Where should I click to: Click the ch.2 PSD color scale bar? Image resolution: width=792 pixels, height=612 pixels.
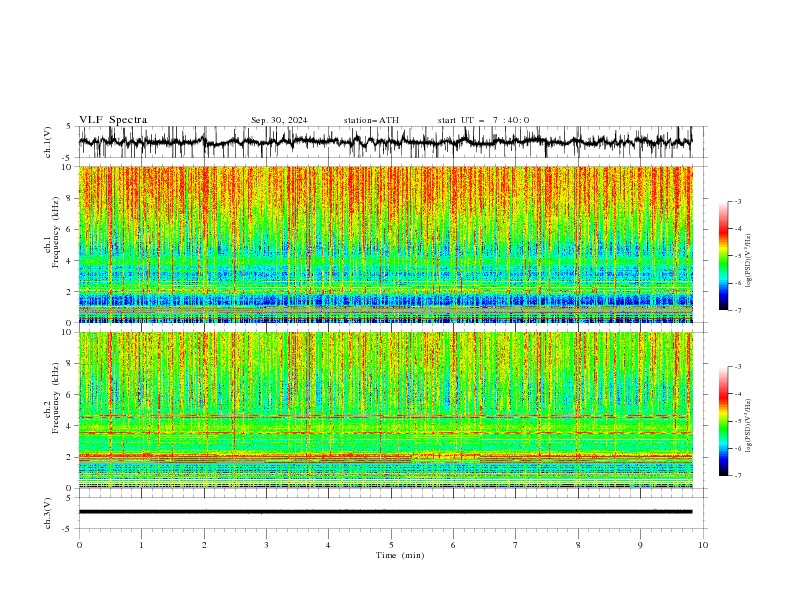point(723,421)
